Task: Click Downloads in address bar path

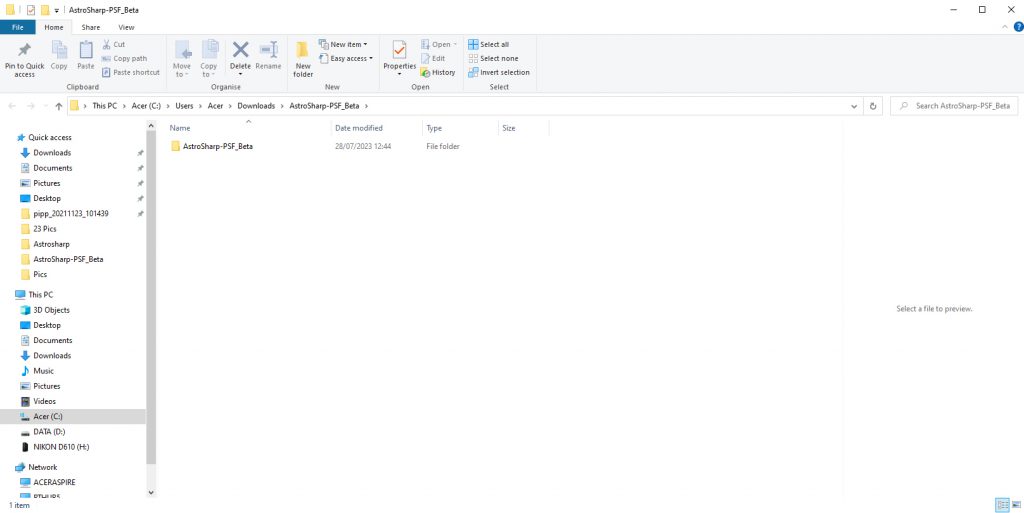Action: tap(256, 106)
